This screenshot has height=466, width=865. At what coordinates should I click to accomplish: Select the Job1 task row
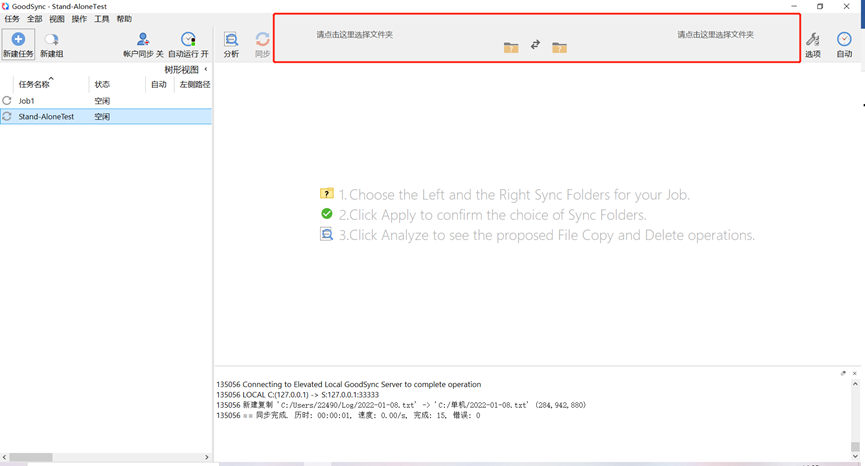pos(106,101)
